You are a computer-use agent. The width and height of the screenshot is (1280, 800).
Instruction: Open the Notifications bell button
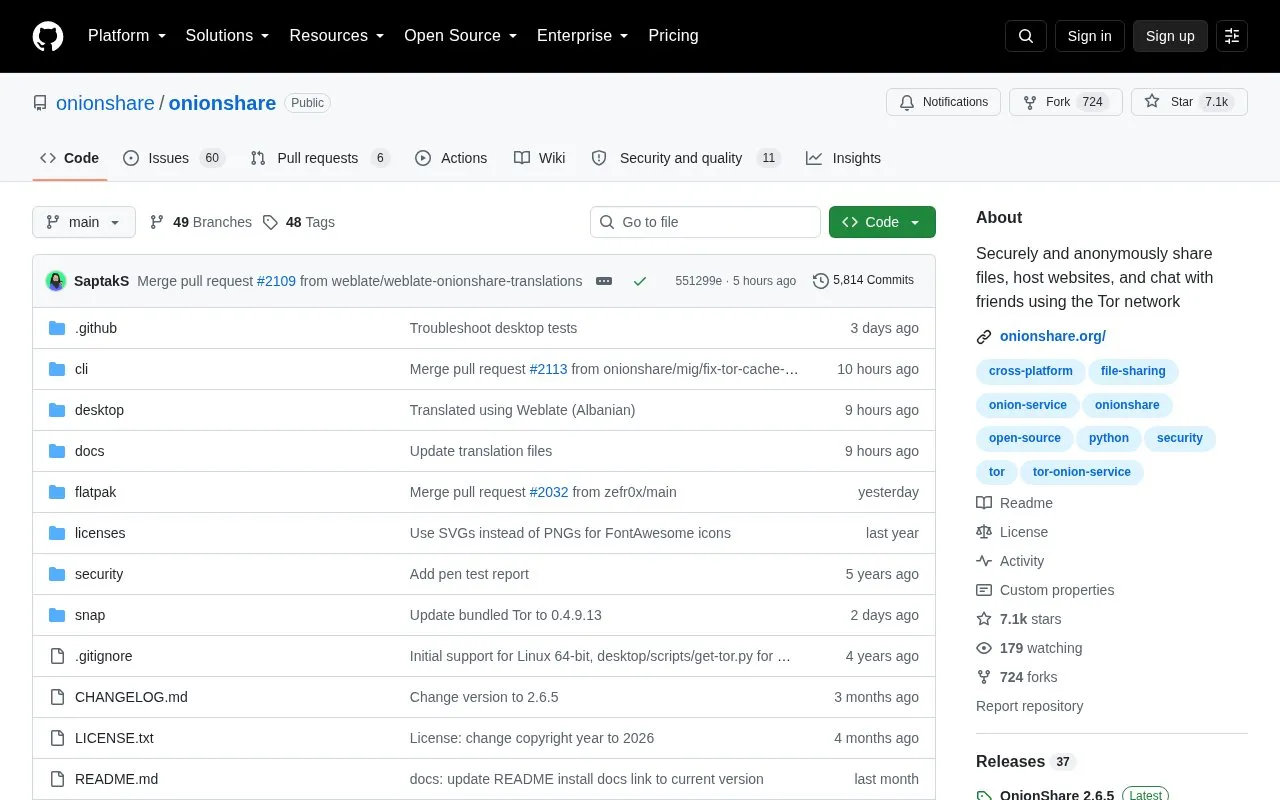tap(943, 102)
